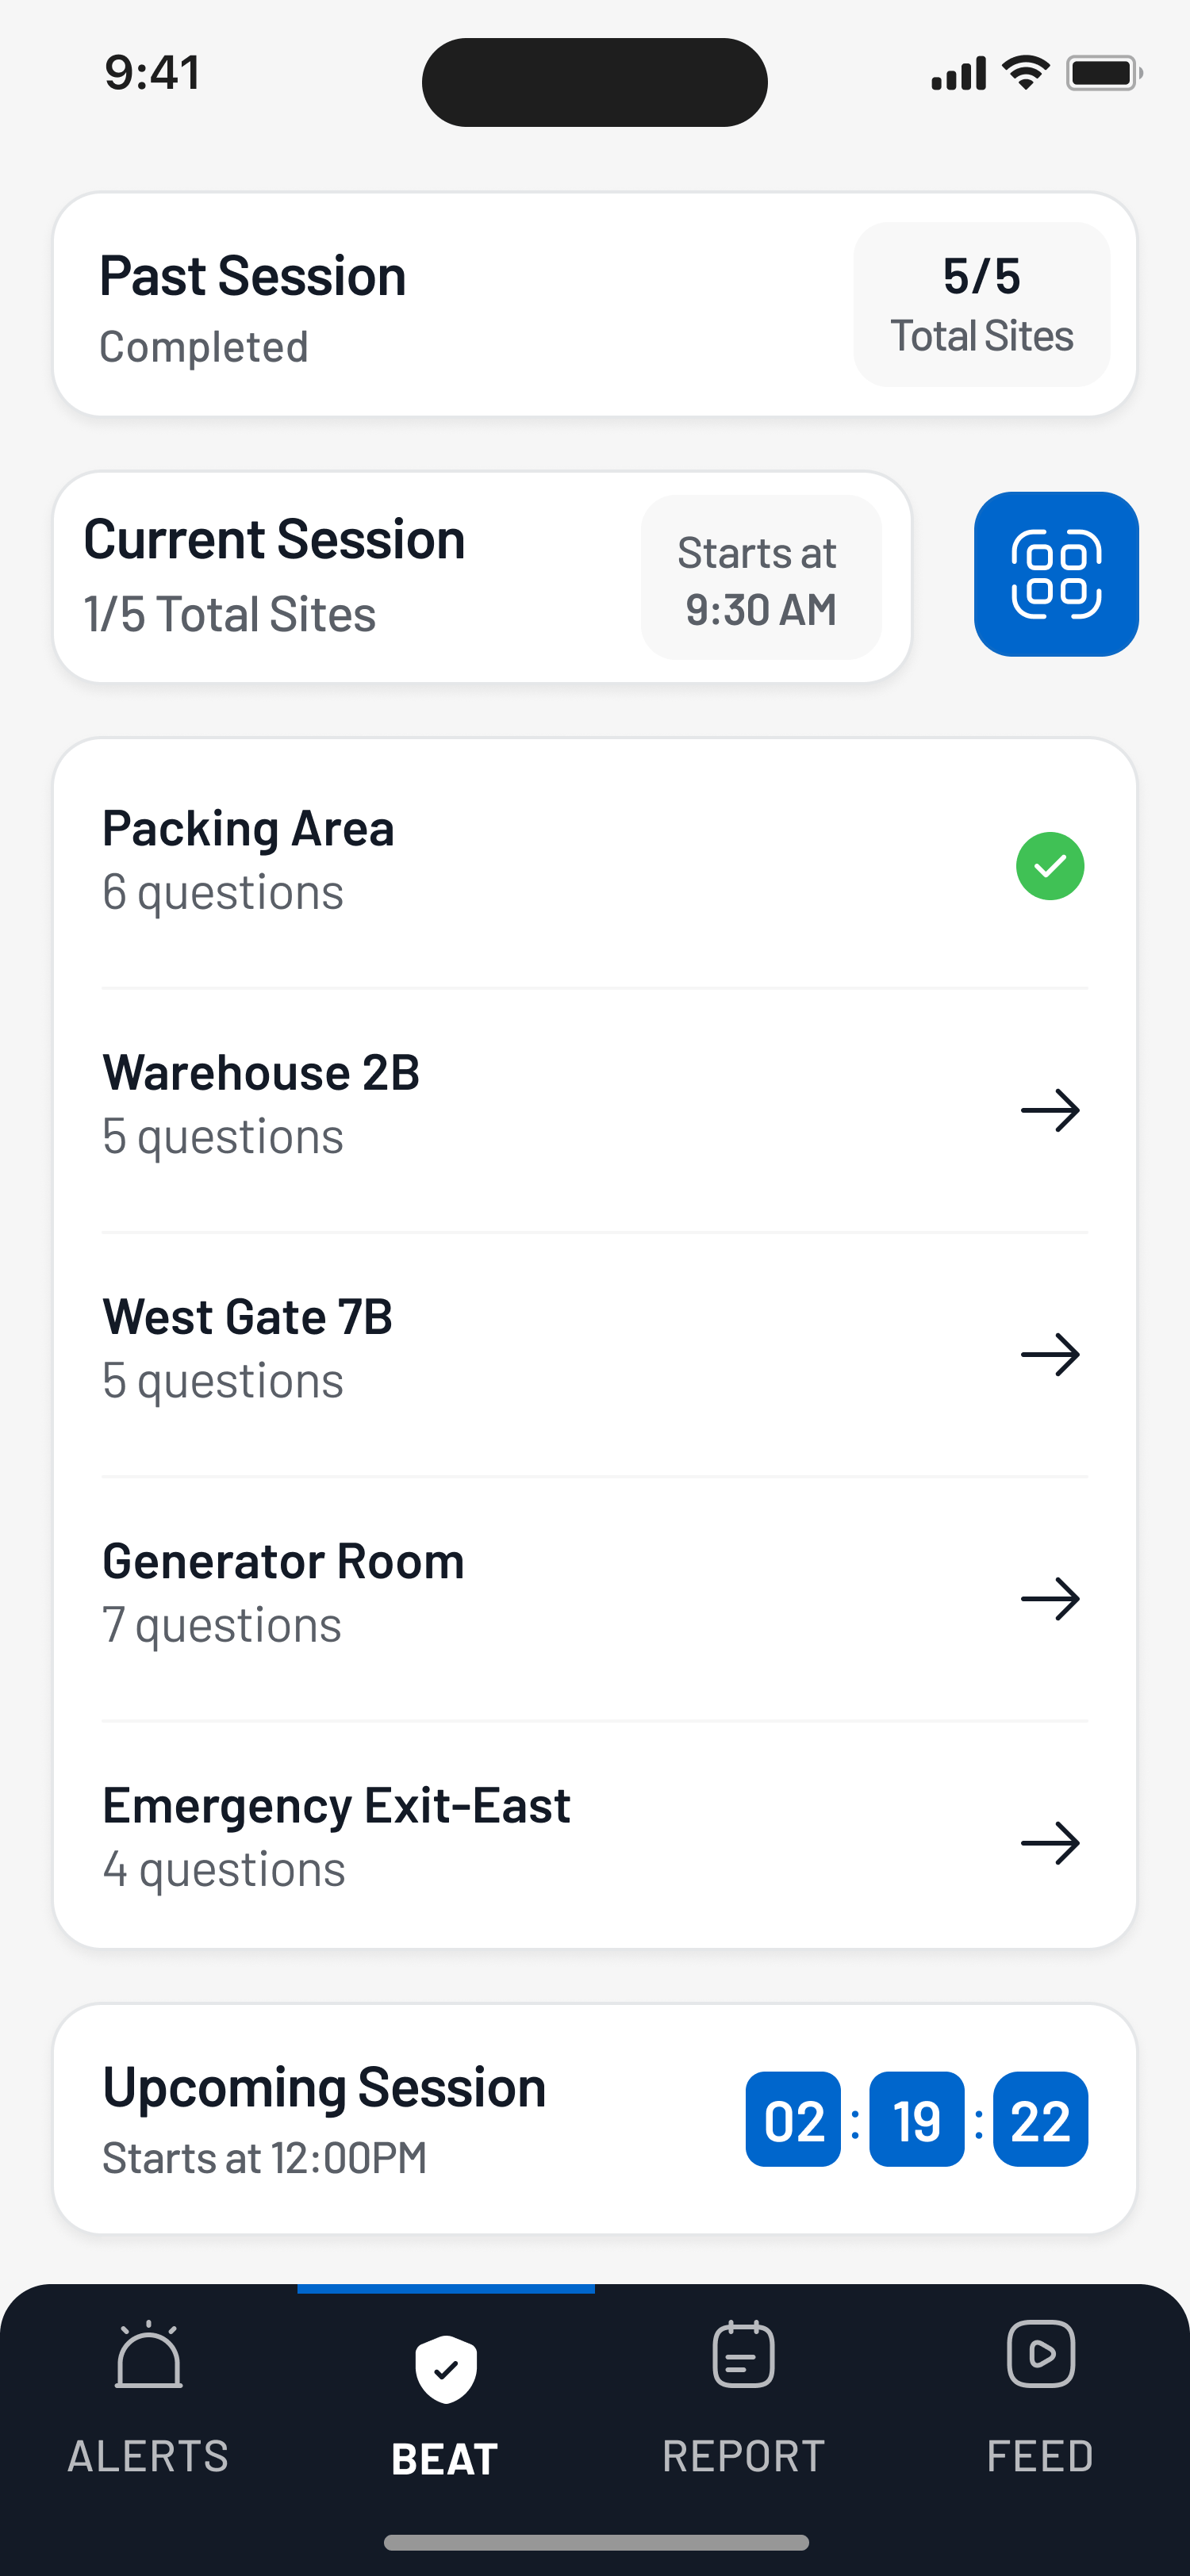Open Emergency Exit-East via its arrow
The width and height of the screenshot is (1190, 2576).
(1050, 1842)
